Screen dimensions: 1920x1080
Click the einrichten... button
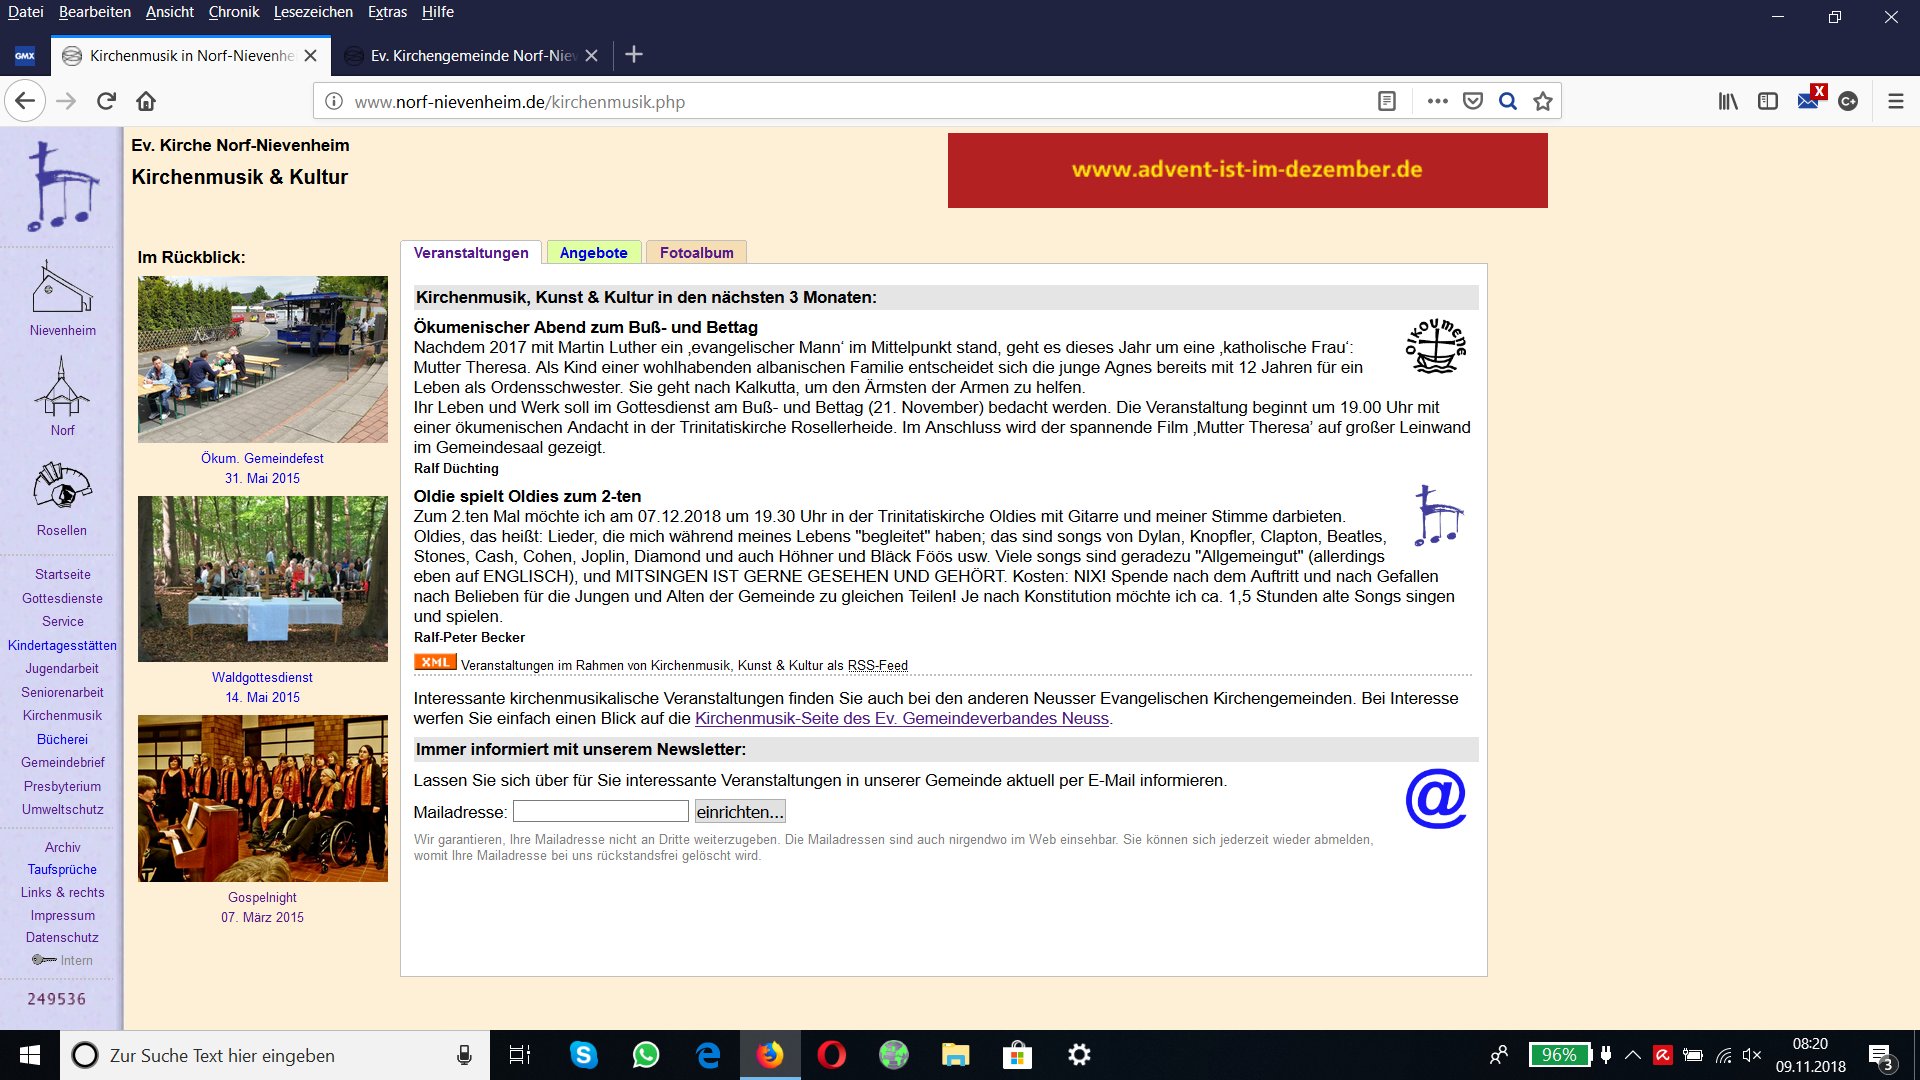click(740, 812)
